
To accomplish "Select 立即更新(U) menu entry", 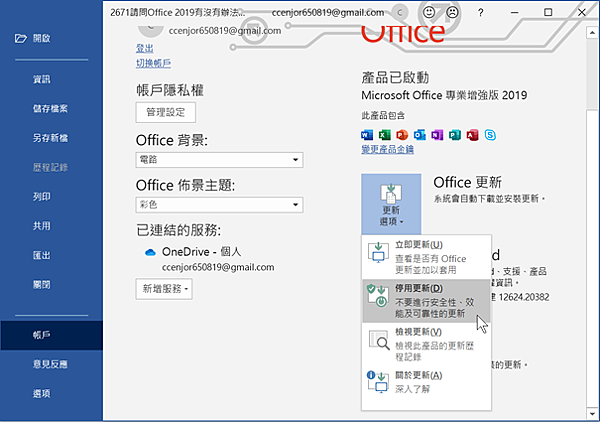I will pos(426,257).
